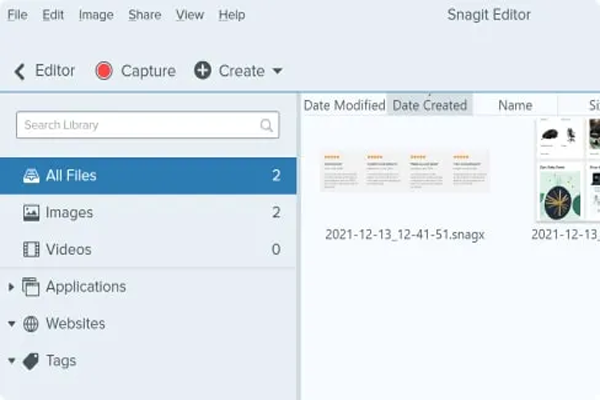
Task: Open the Share menu
Action: coord(144,15)
